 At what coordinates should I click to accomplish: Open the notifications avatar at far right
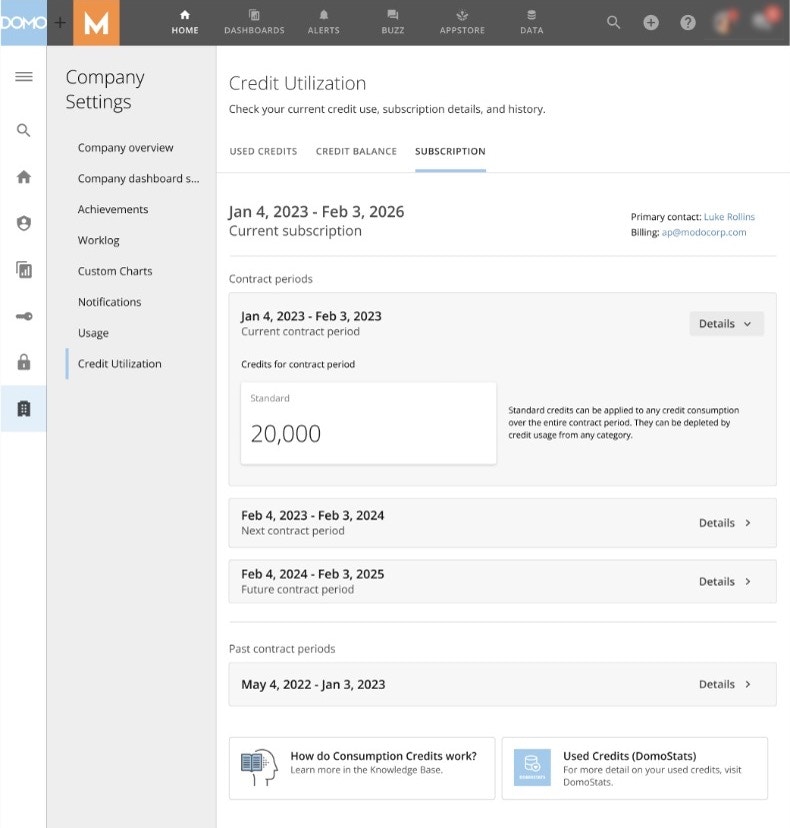pyautogui.click(x=764, y=20)
